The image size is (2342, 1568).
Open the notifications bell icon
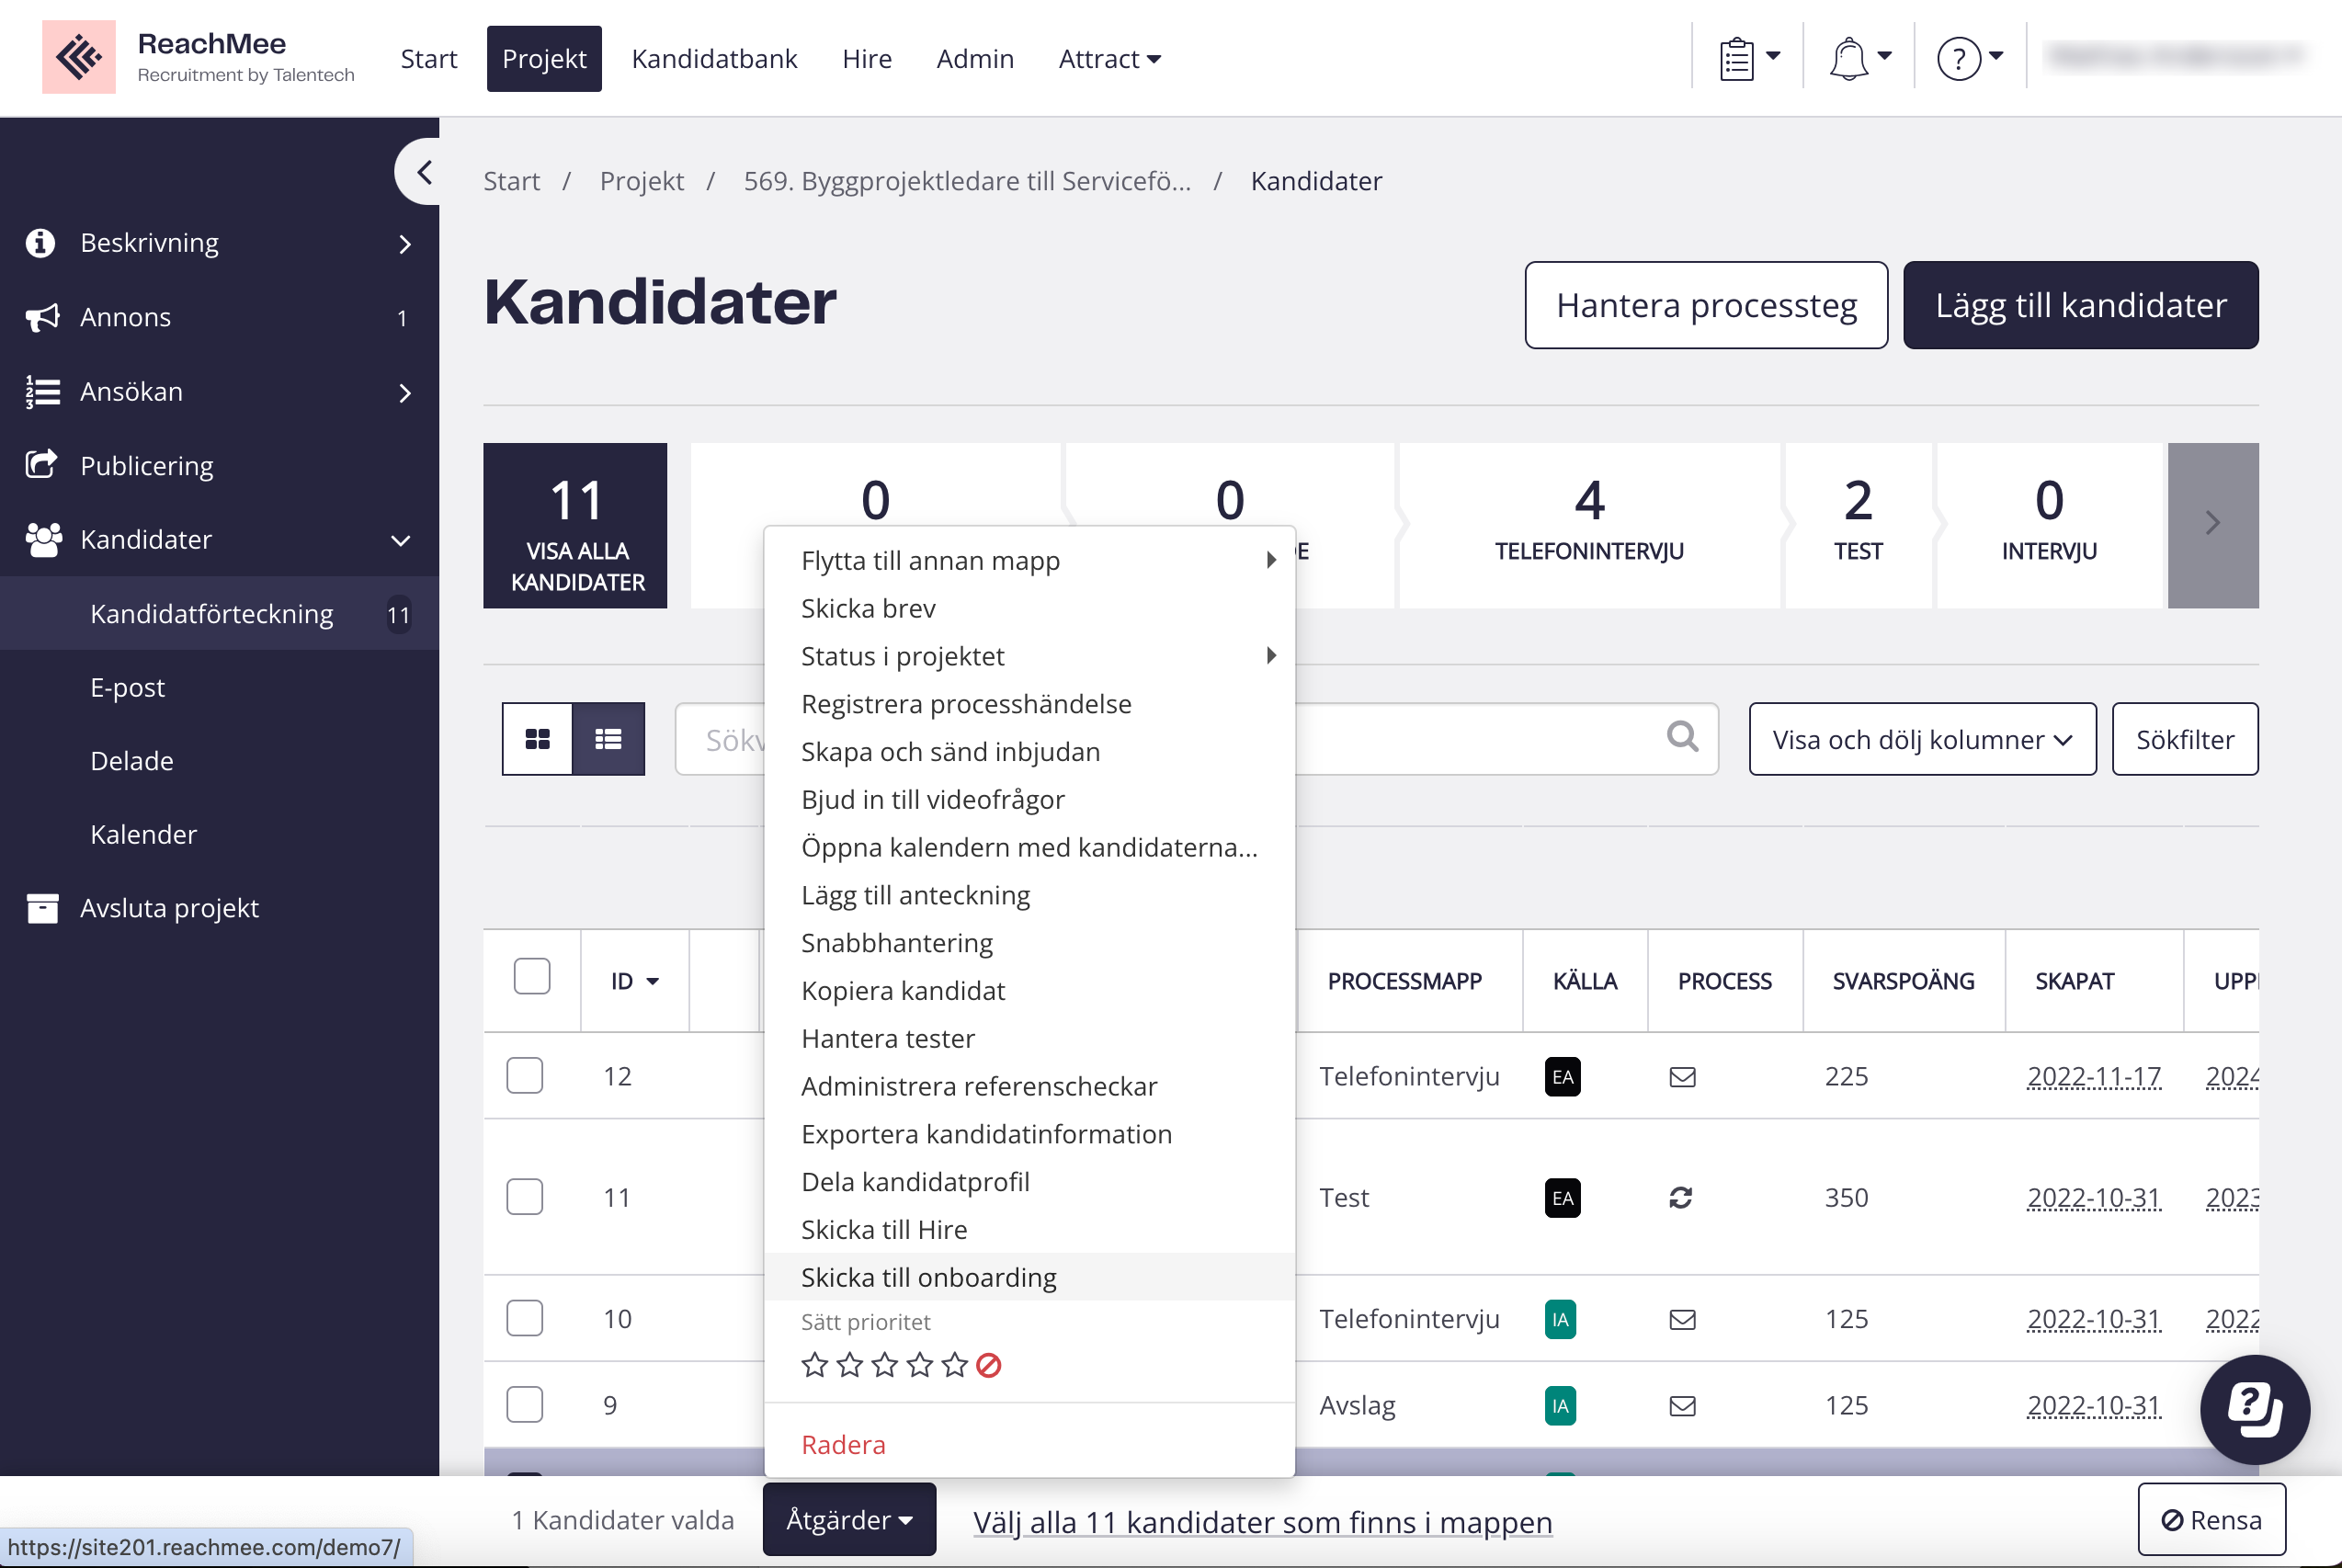1848,58
